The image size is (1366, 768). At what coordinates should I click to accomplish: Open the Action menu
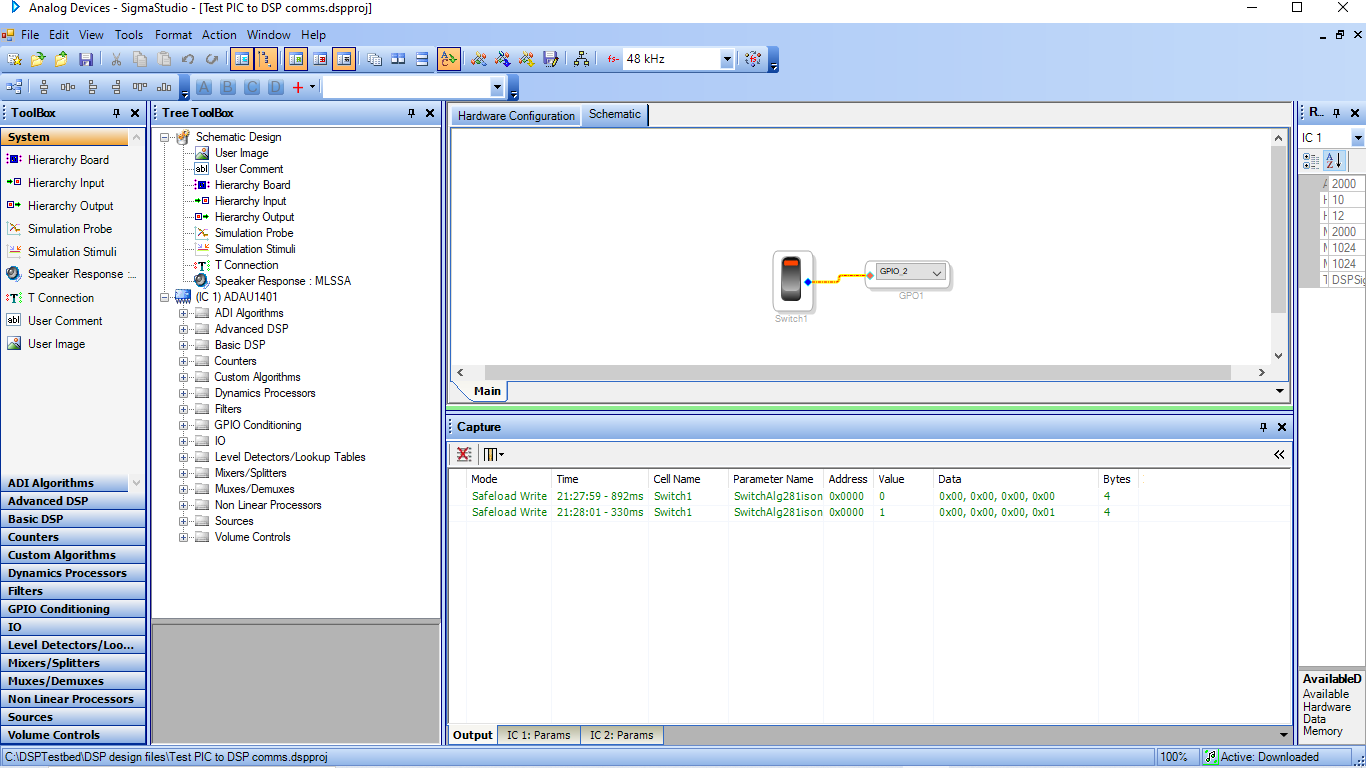tap(219, 34)
